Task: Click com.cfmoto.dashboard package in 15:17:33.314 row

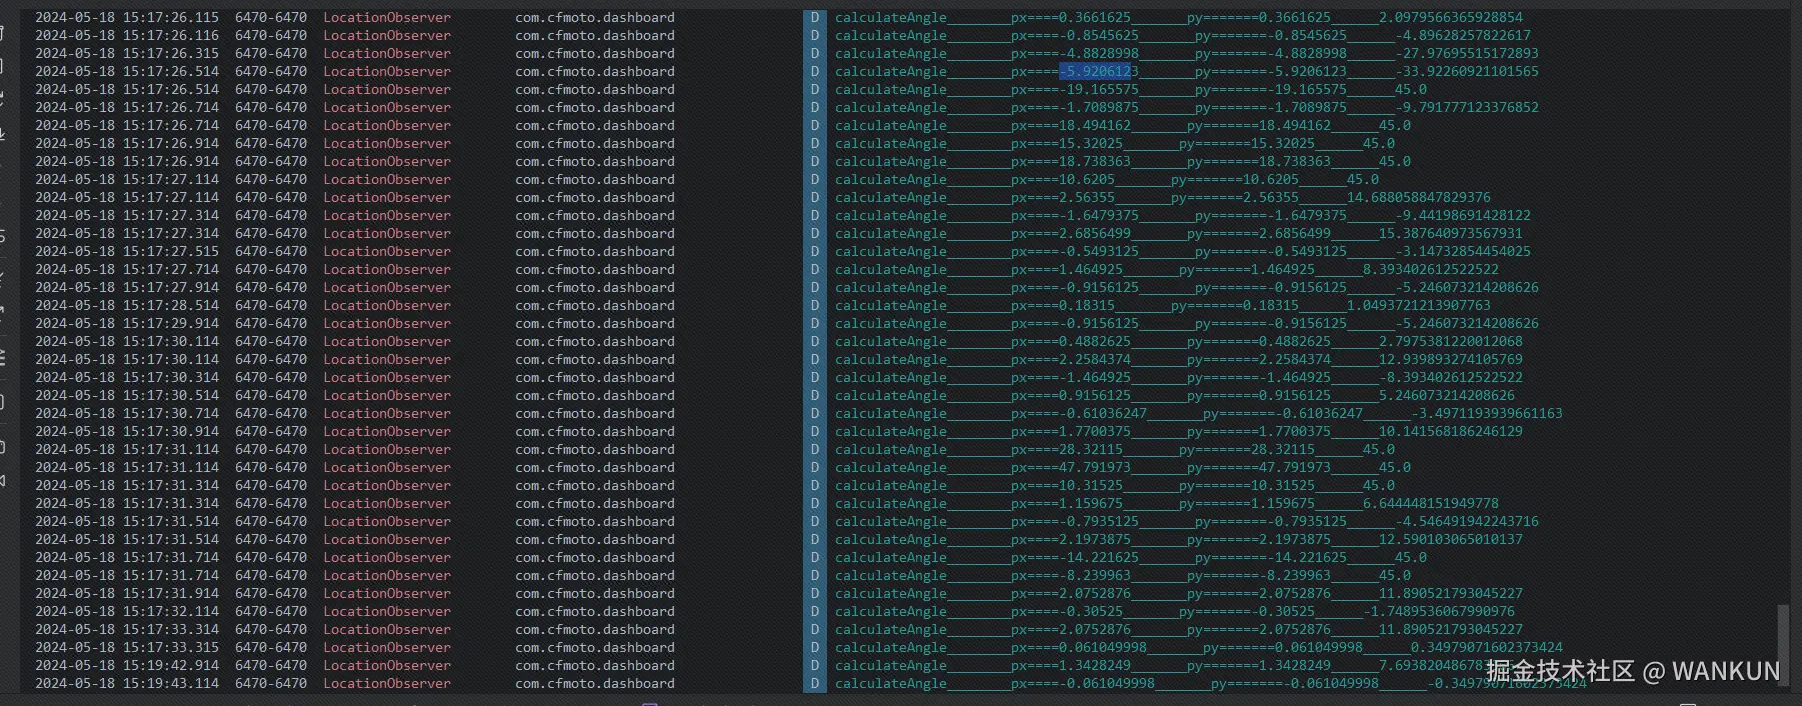Action: tap(595, 629)
